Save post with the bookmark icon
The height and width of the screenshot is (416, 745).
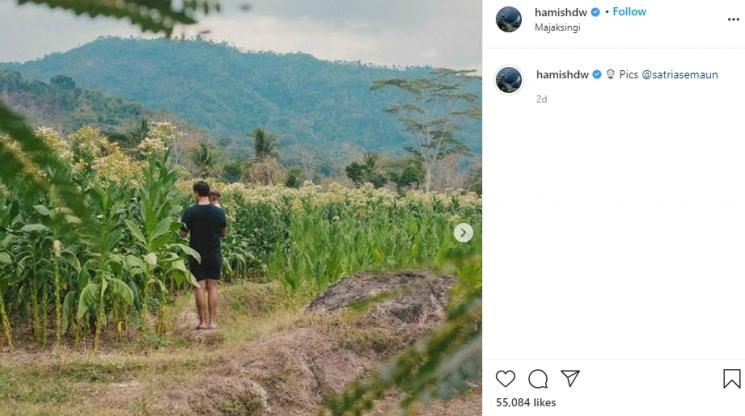coord(732,378)
